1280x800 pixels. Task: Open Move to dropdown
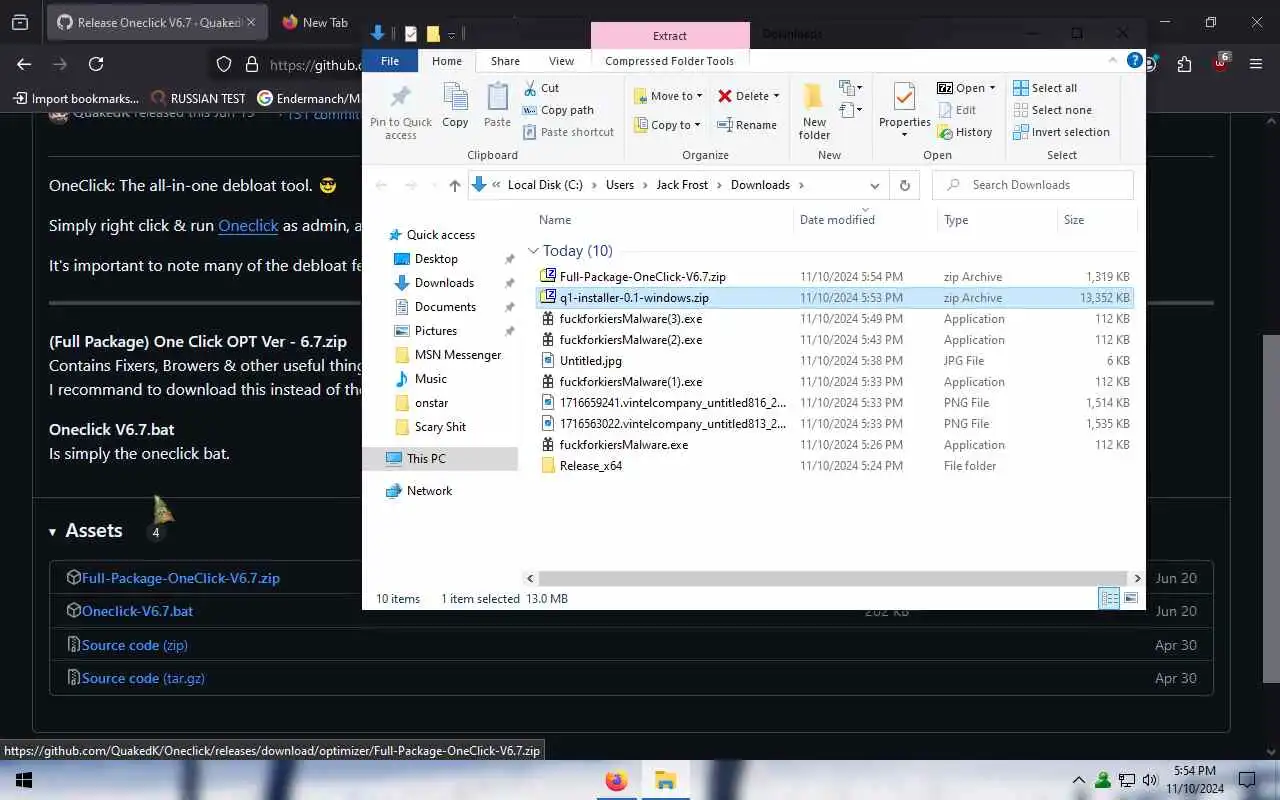click(668, 96)
